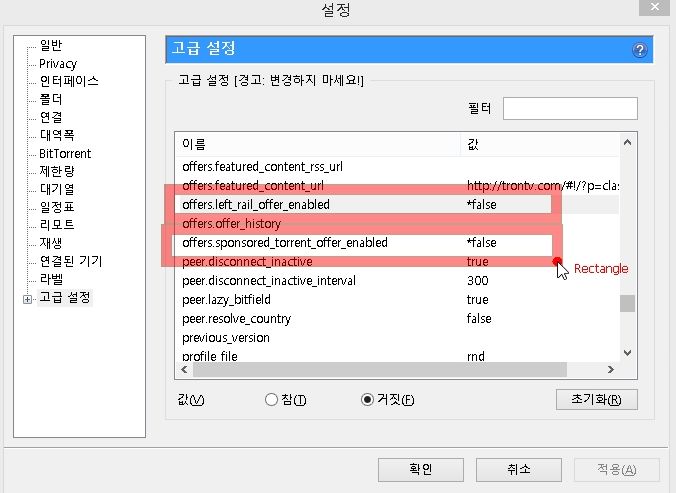The image size is (676, 493).
Task: Open BitTorrent settings category
Action: coord(65,153)
